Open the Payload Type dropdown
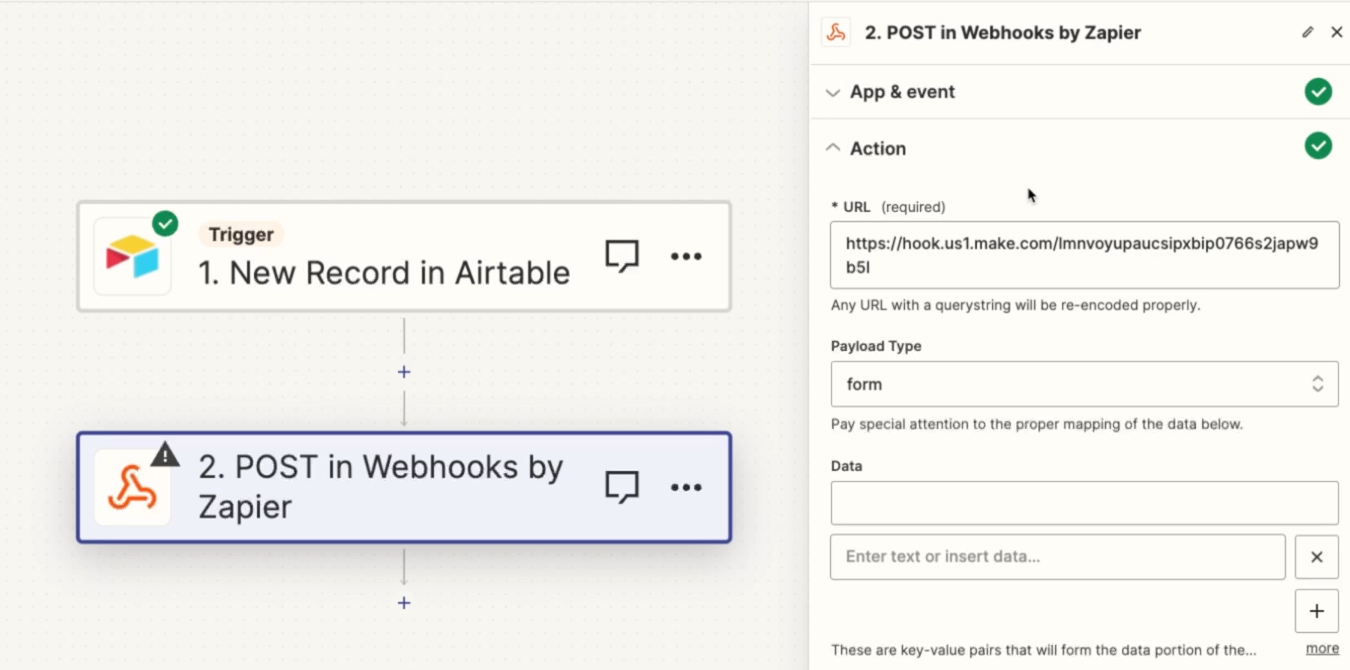 click(x=1085, y=384)
